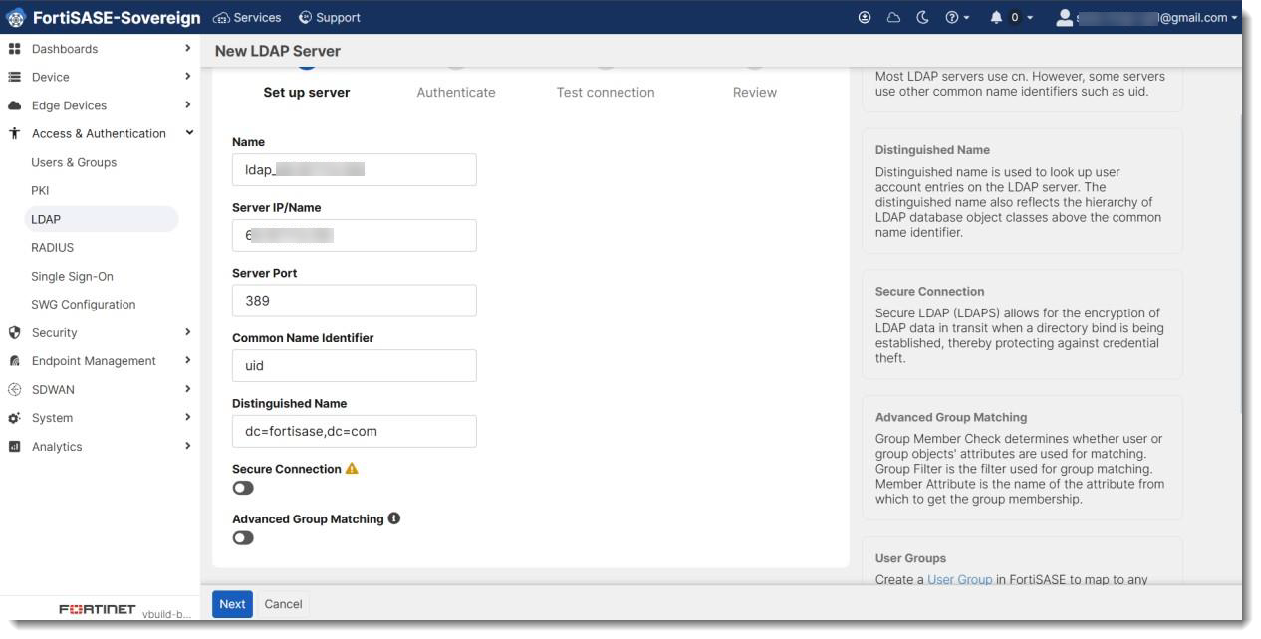Screen dimensions: 1261x639
Task: Click the user avatar icon
Action: pyautogui.click(x=1064, y=18)
